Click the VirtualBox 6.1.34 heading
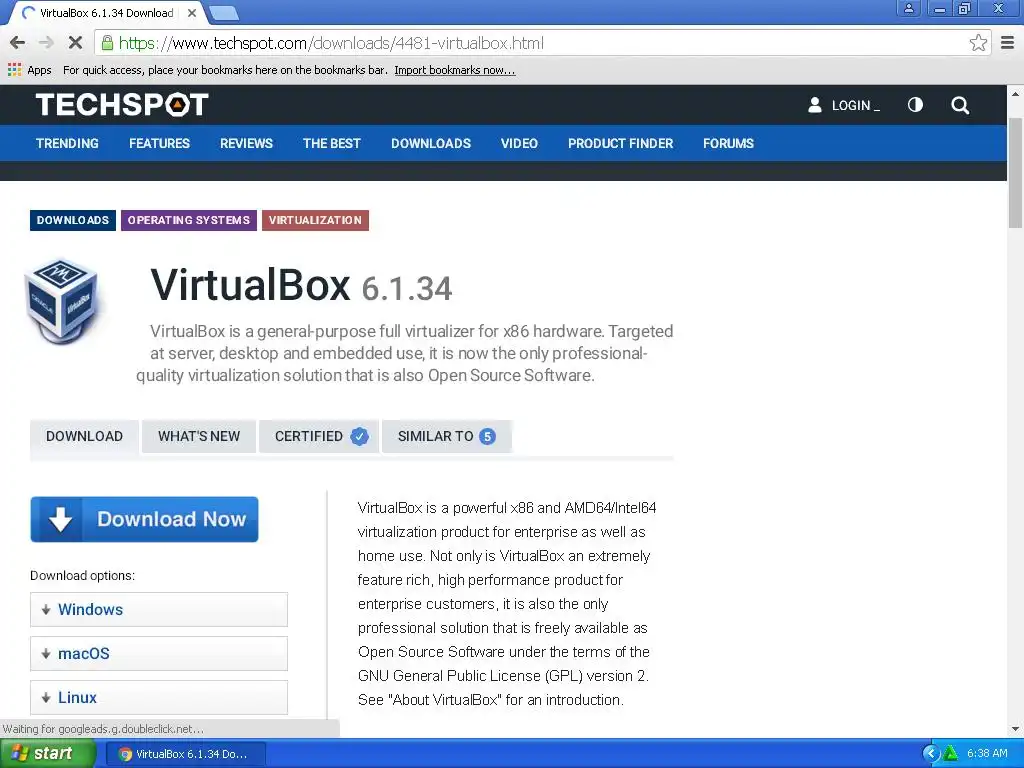1024x768 pixels. coord(301,285)
